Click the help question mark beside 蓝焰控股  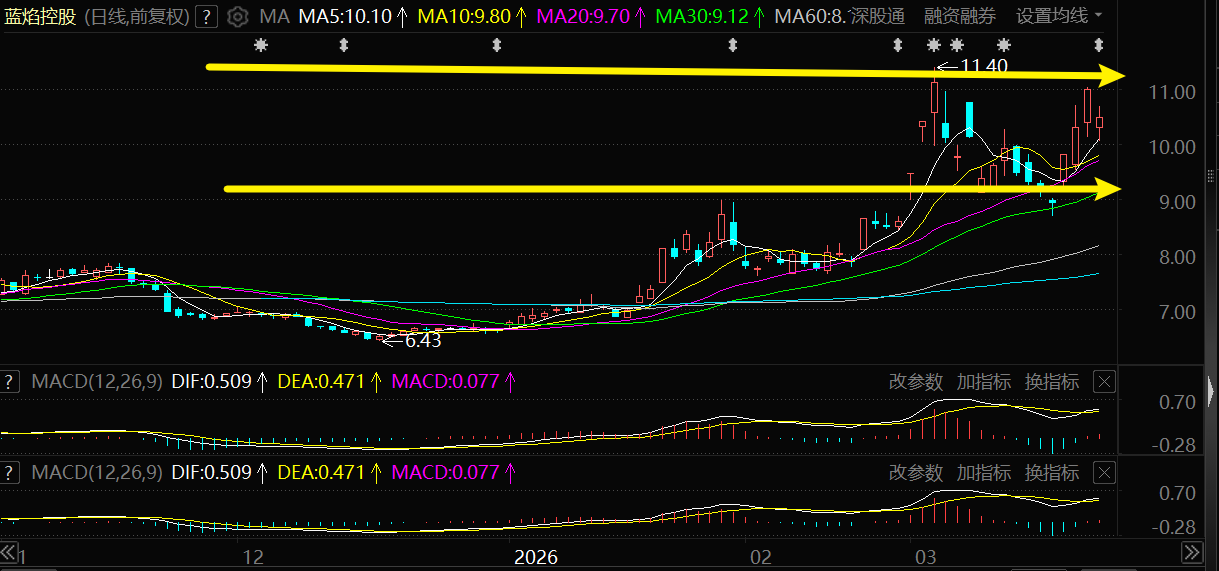206,17
